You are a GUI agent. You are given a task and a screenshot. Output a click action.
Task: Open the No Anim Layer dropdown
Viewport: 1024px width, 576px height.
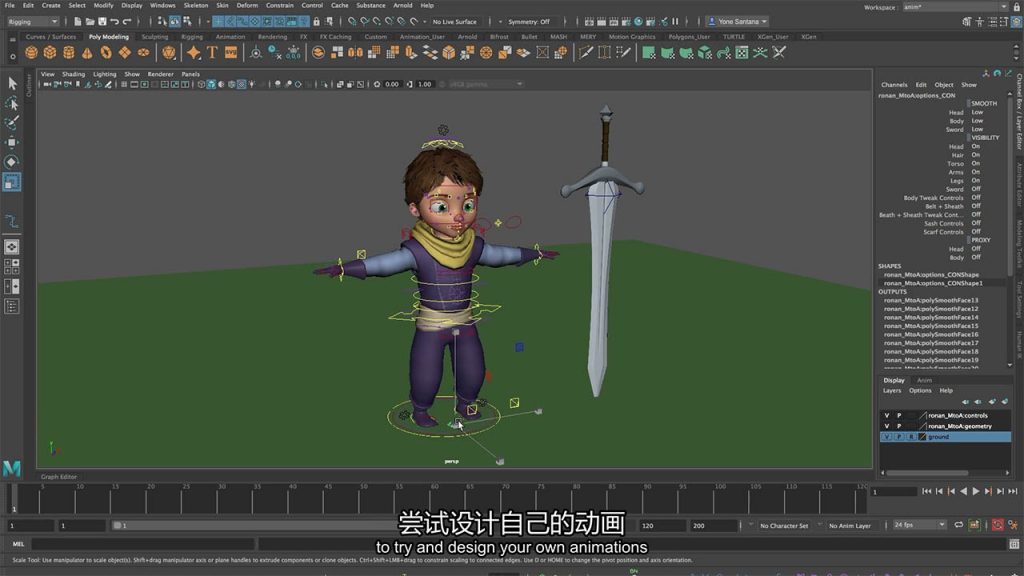point(850,526)
